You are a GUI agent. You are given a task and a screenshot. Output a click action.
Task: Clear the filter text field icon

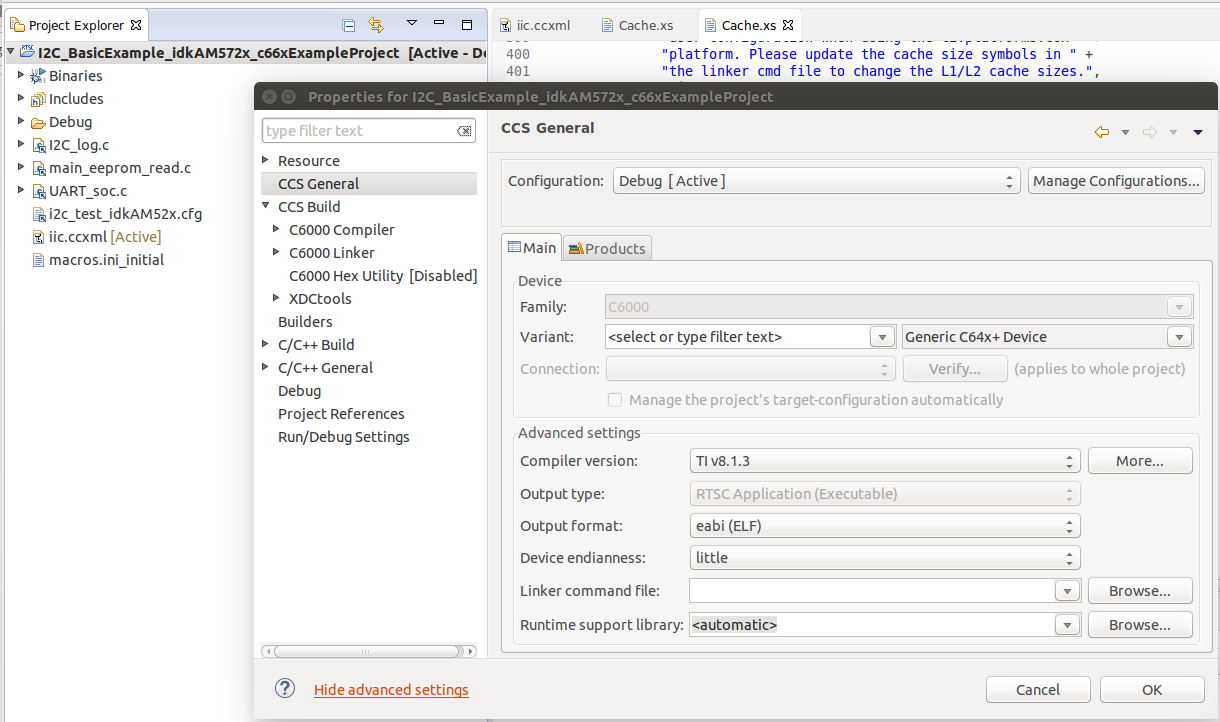point(464,131)
